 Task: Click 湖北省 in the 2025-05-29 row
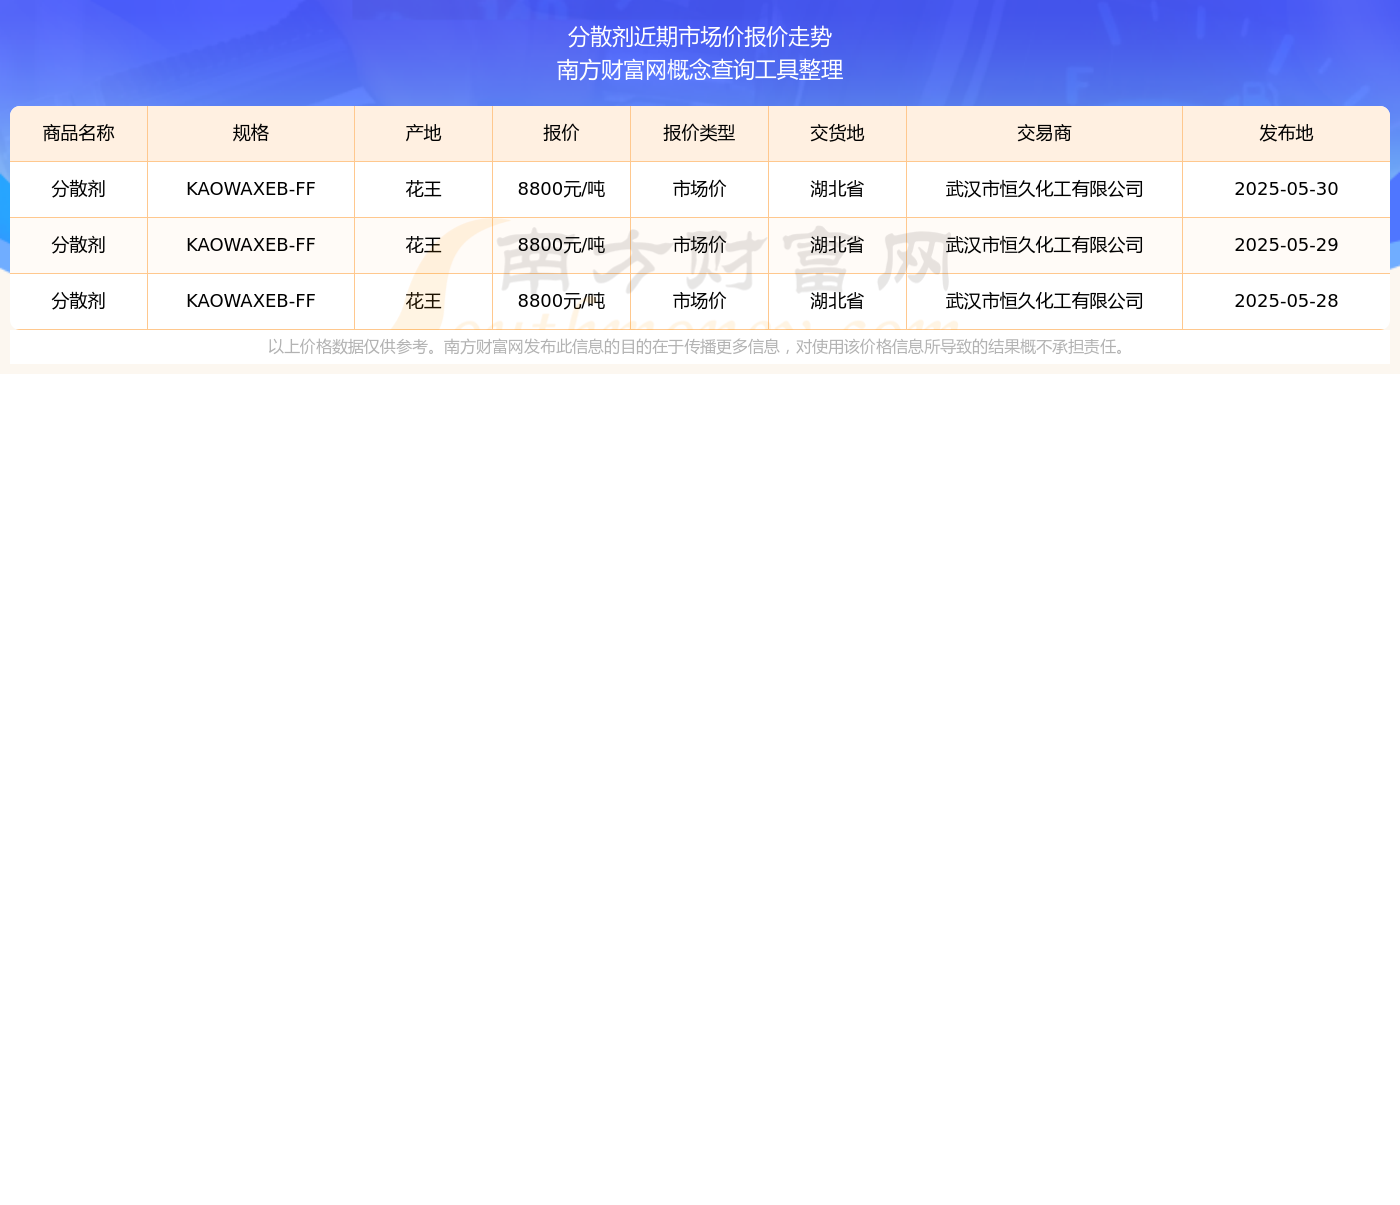838,245
